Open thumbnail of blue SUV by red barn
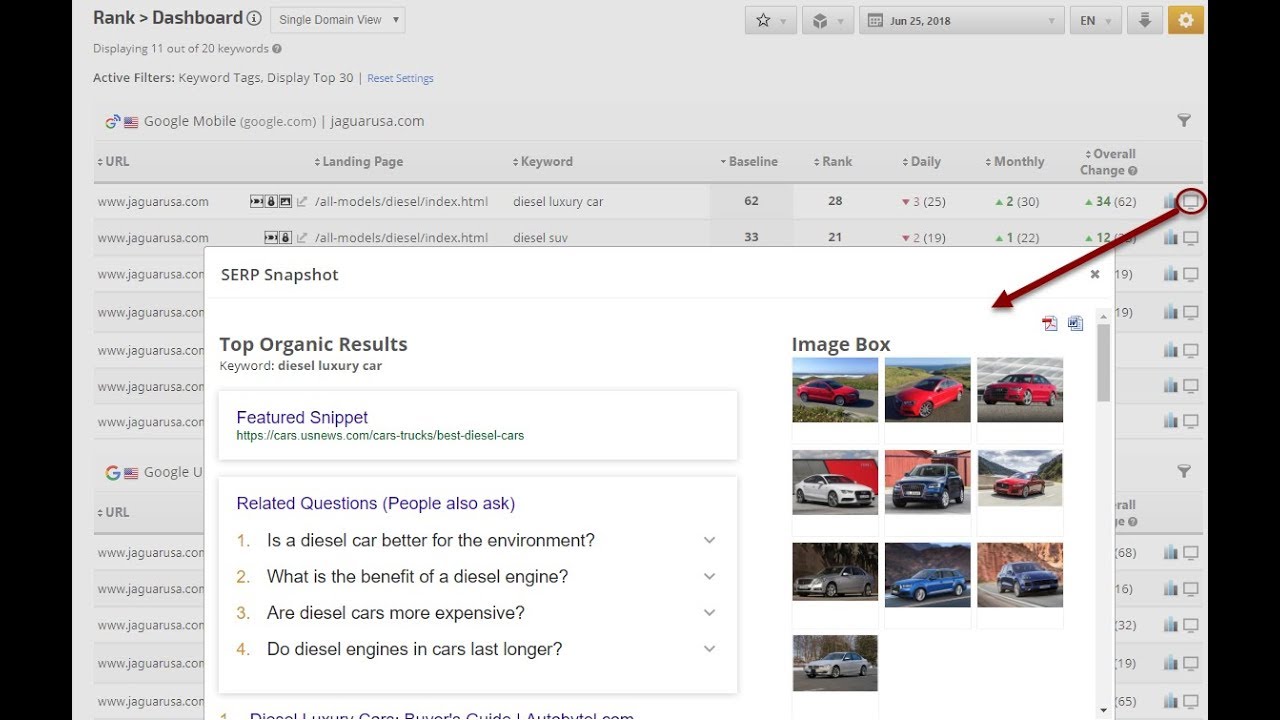The width and height of the screenshot is (1280, 720). pos(927,482)
